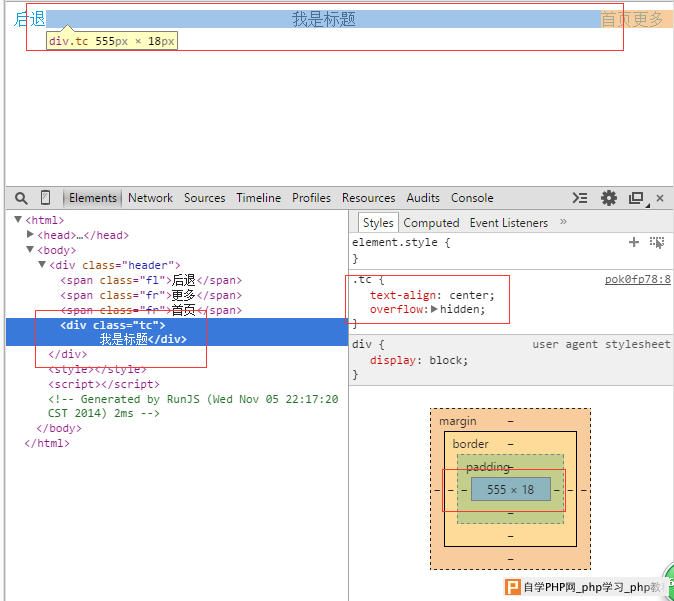Expand the overflow hidden shorthand triangle

coord(434,309)
